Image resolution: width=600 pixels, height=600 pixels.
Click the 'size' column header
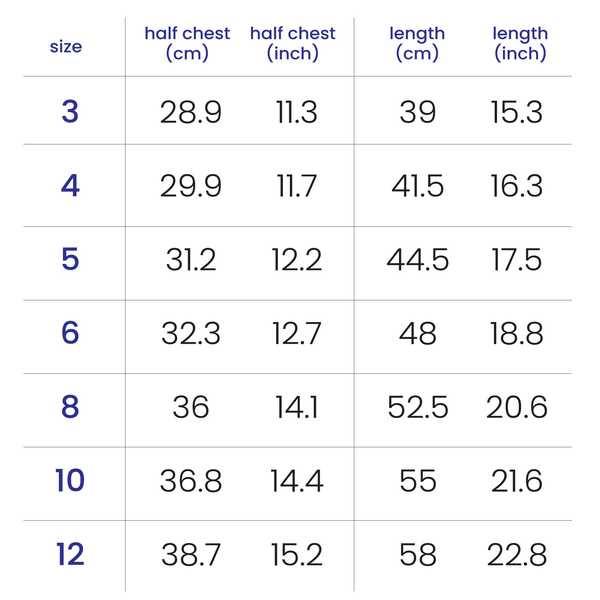pyautogui.click(x=66, y=47)
